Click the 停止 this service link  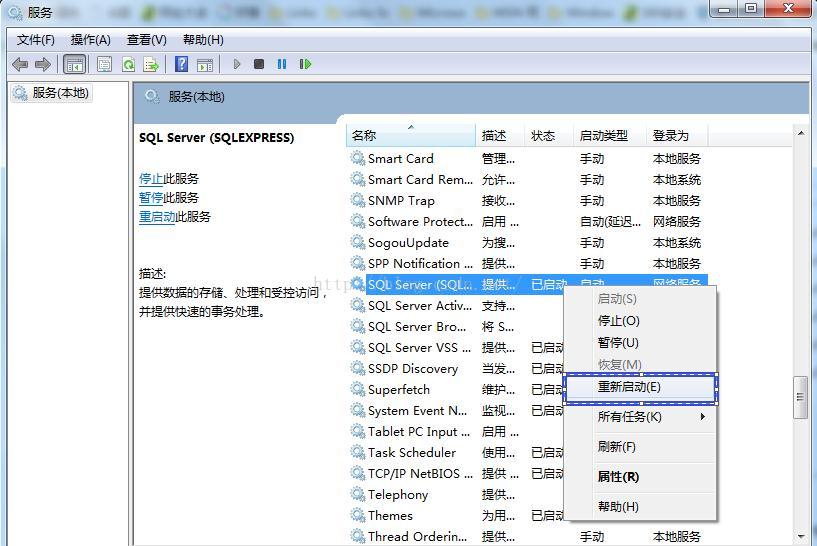(x=151, y=179)
